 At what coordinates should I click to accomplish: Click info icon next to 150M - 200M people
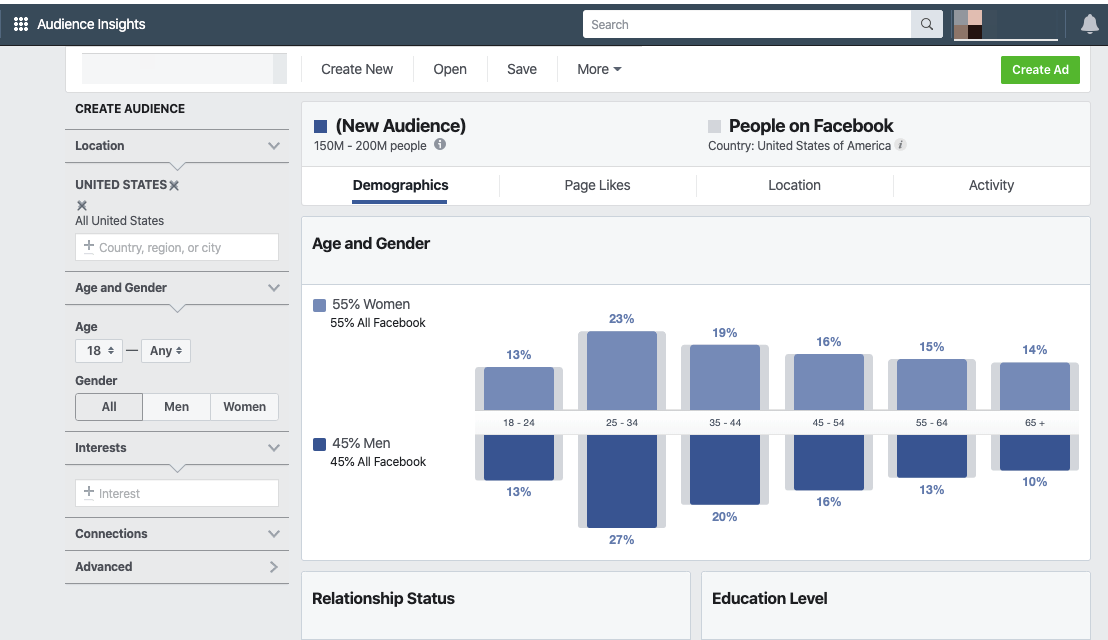pyautogui.click(x=440, y=144)
